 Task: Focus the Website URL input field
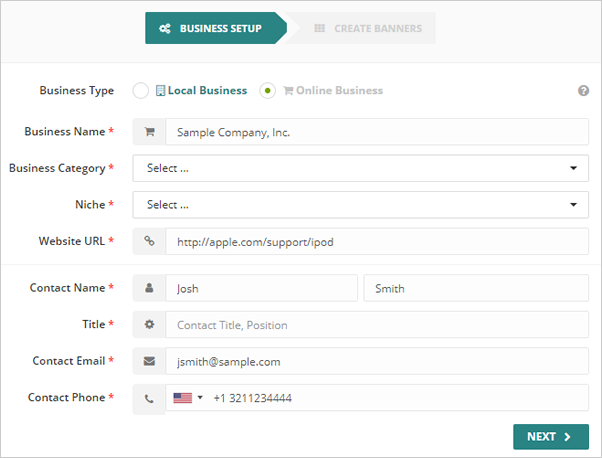coord(376,241)
